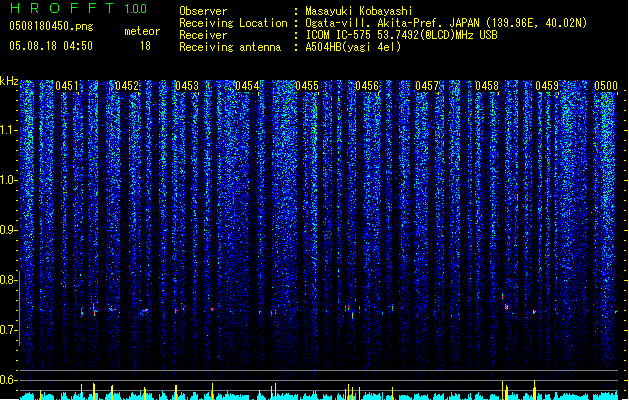Image resolution: width=629 pixels, height=400 pixels.
Task: Click the 0500 time marker
Action: click(x=606, y=86)
